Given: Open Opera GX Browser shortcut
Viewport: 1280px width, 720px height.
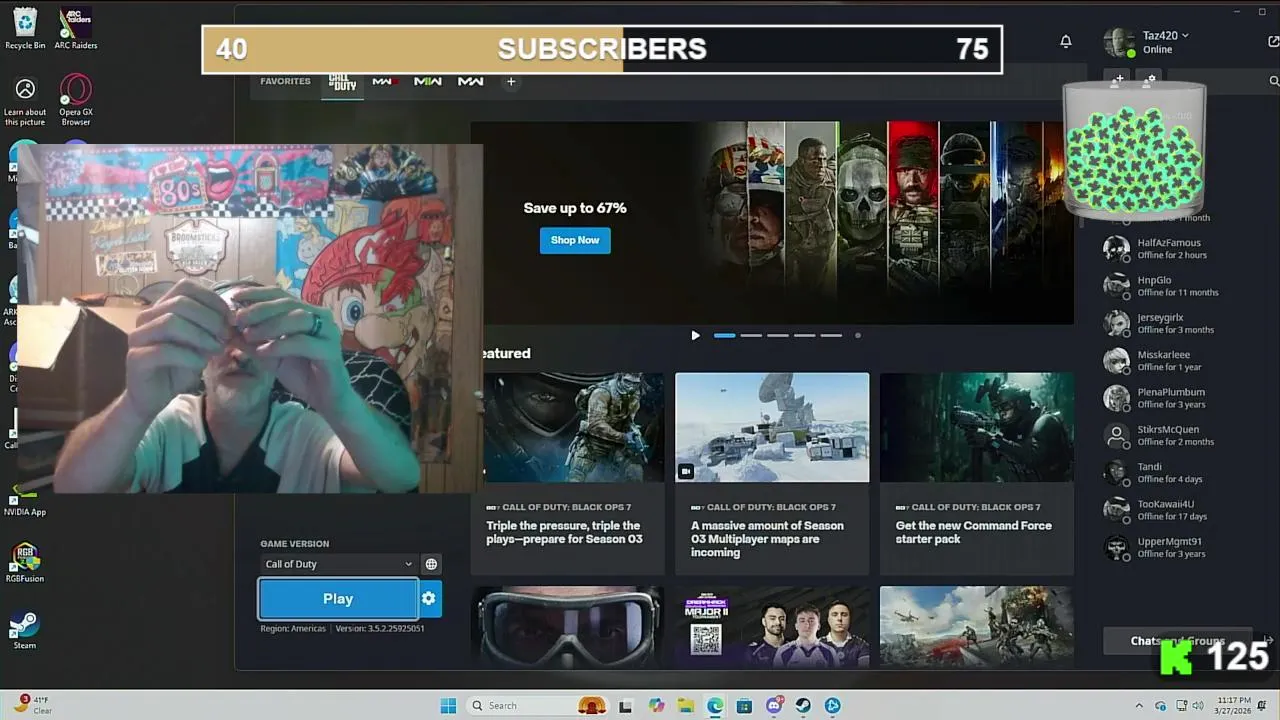Looking at the screenshot, I should tap(76, 100).
